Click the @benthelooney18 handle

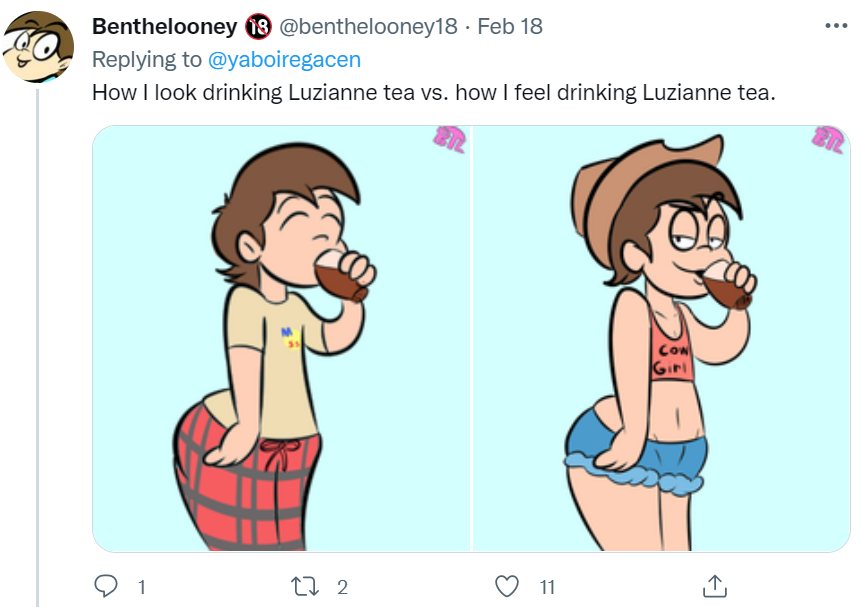coord(368,26)
